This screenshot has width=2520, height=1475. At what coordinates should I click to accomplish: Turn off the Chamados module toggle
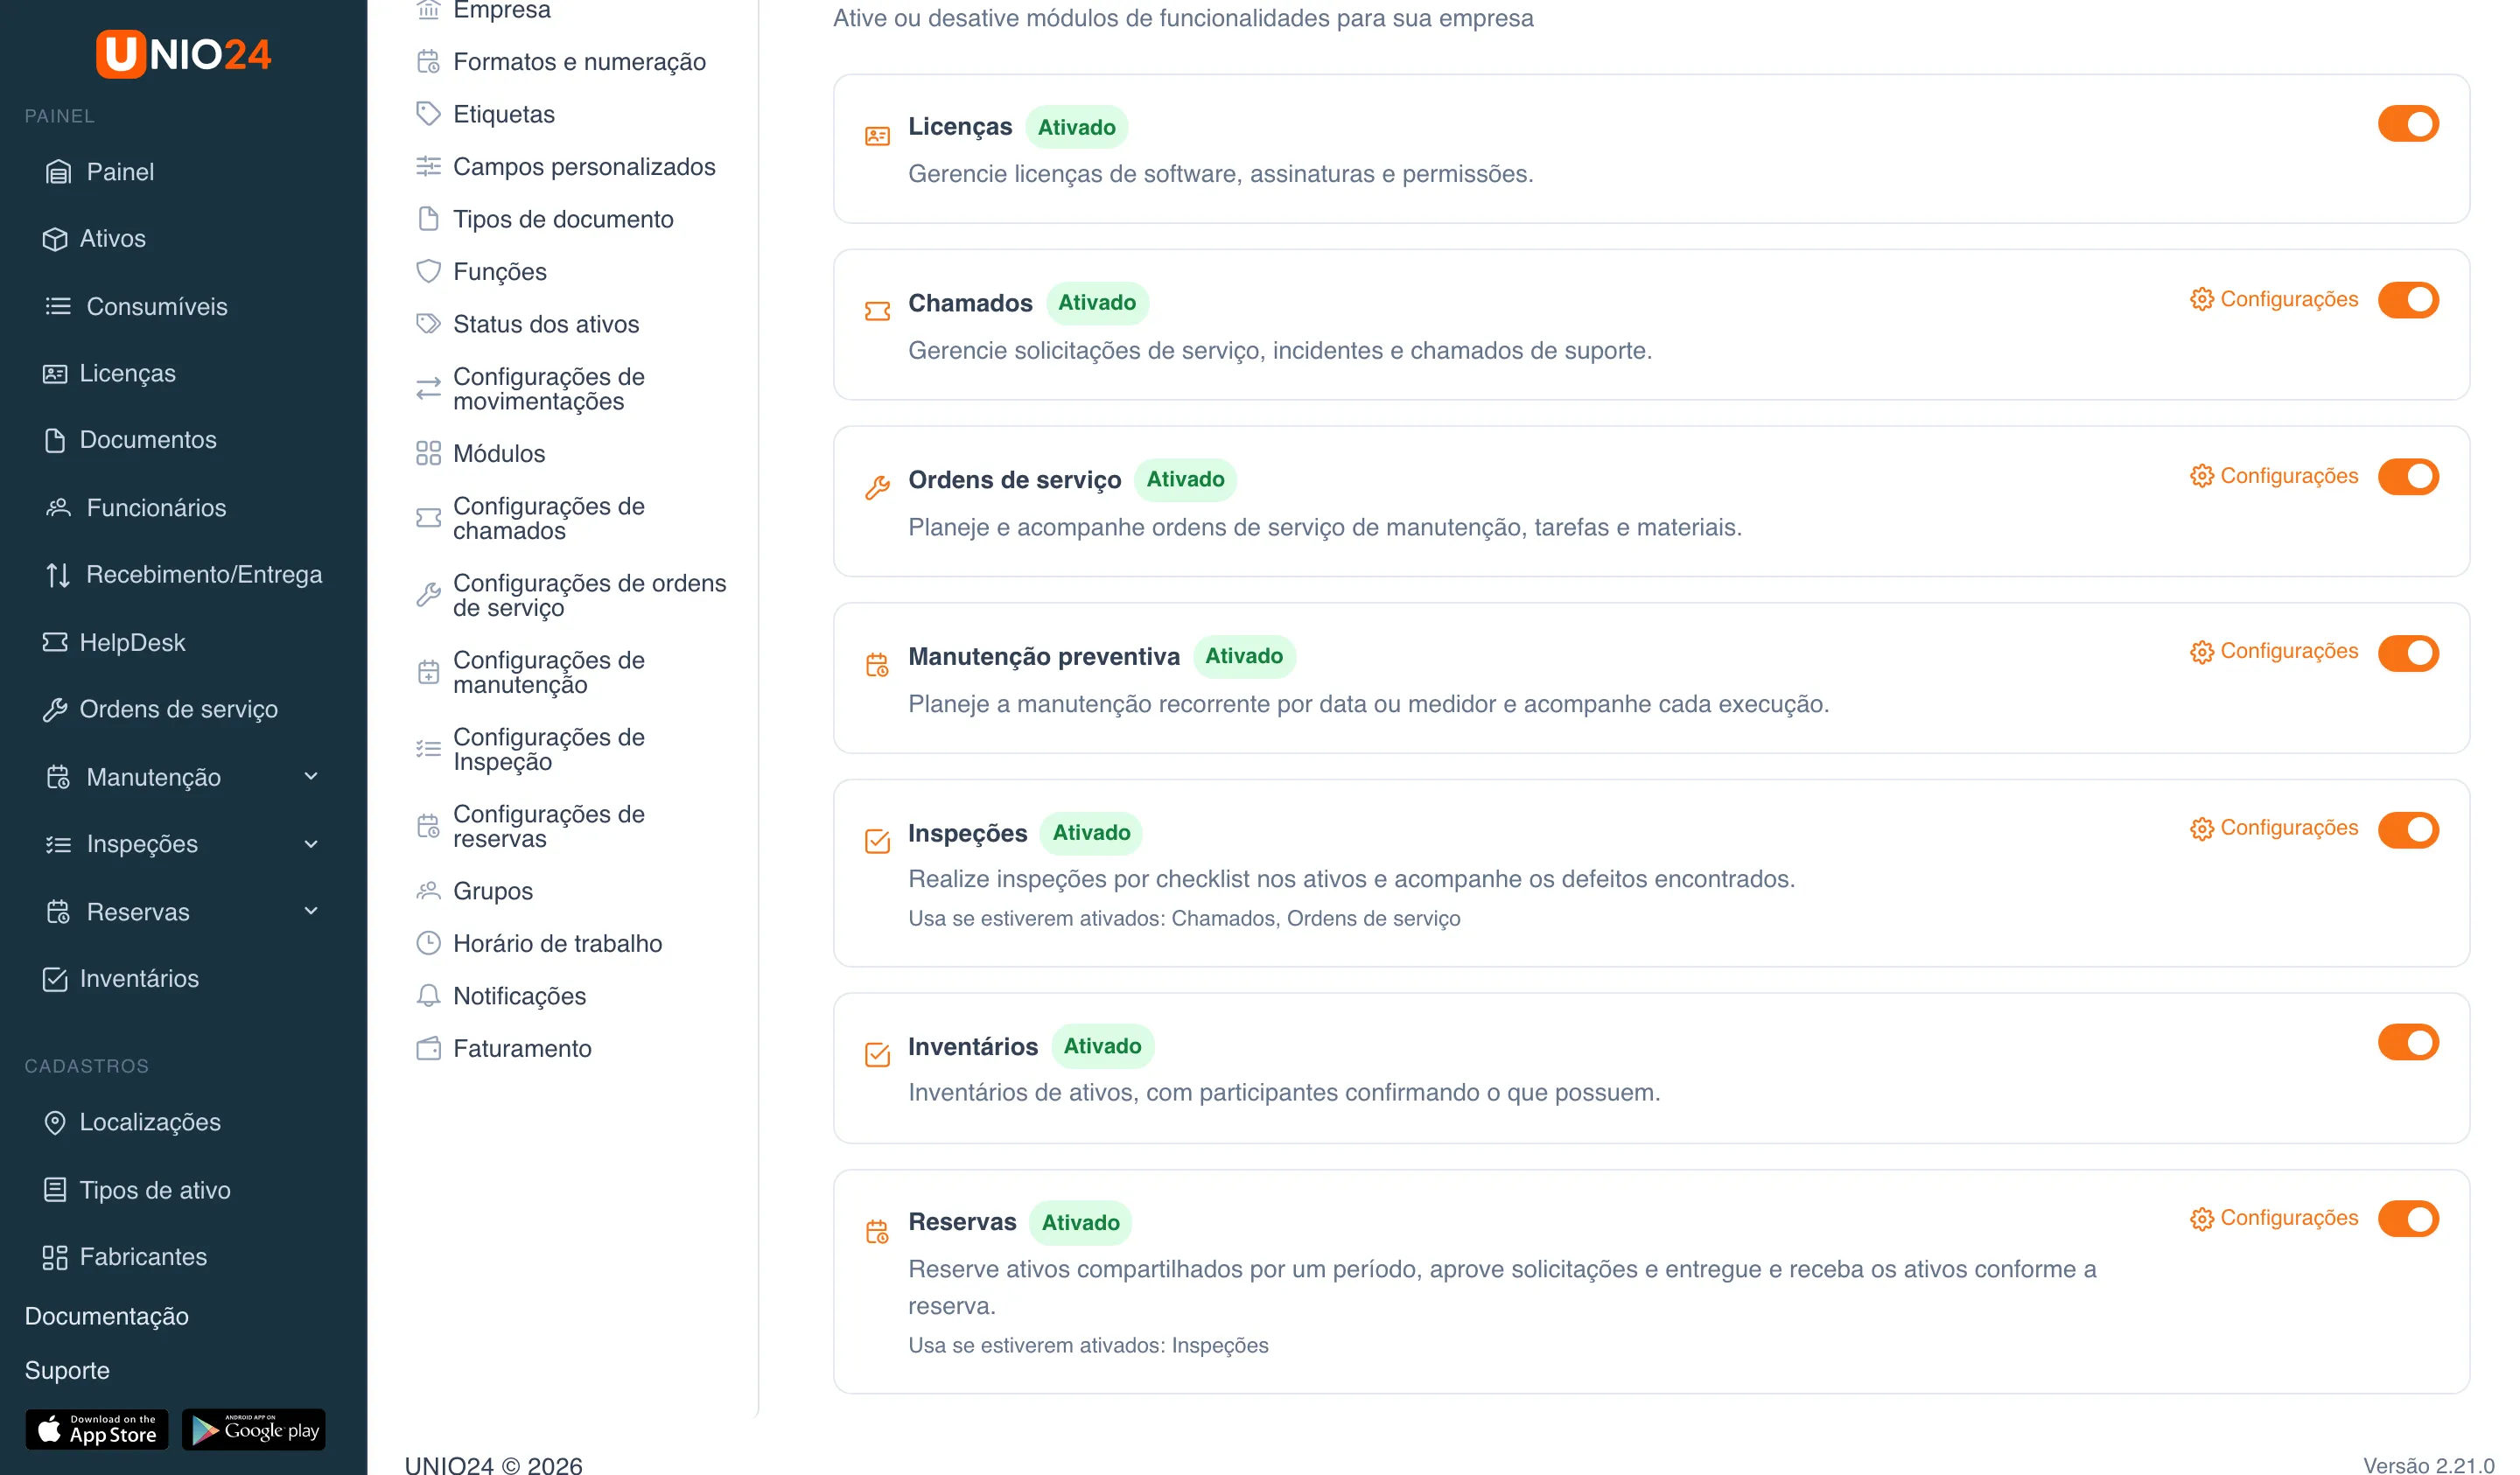tap(2408, 299)
